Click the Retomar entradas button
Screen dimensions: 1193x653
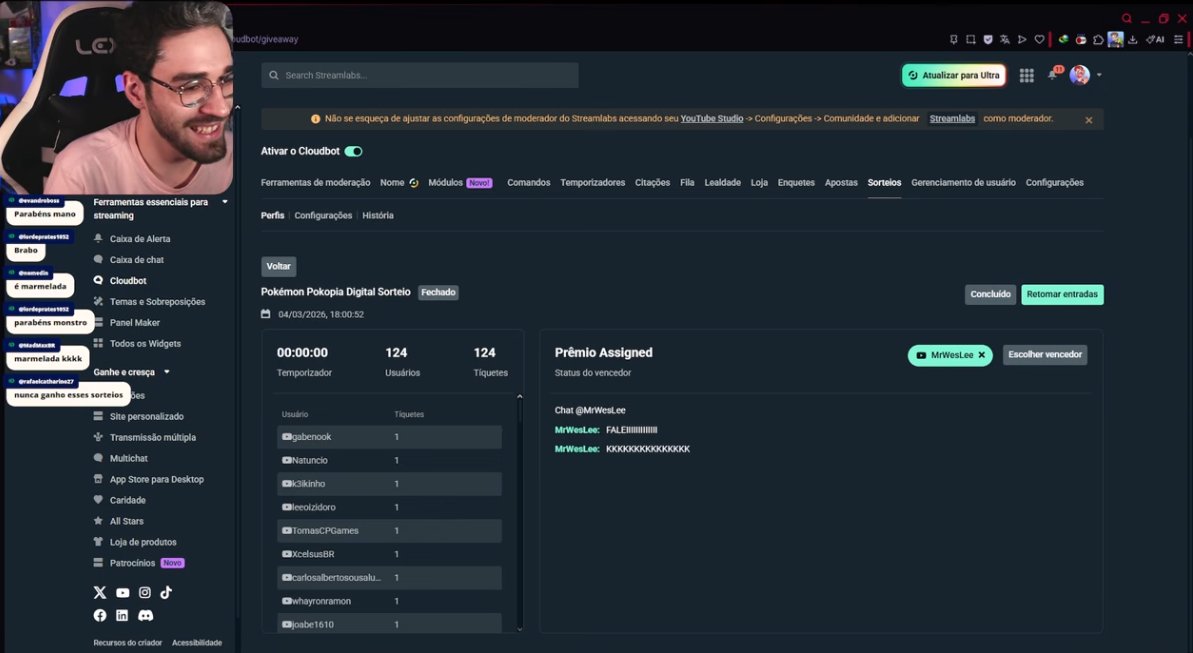(x=1062, y=294)
